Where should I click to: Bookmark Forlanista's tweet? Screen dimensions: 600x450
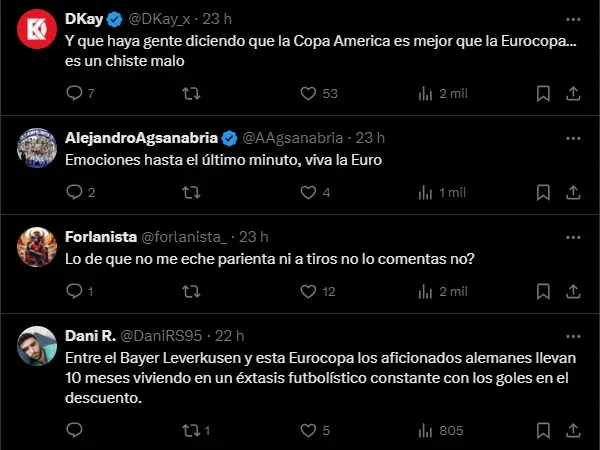pyautogui.click(x=543, y=291)
